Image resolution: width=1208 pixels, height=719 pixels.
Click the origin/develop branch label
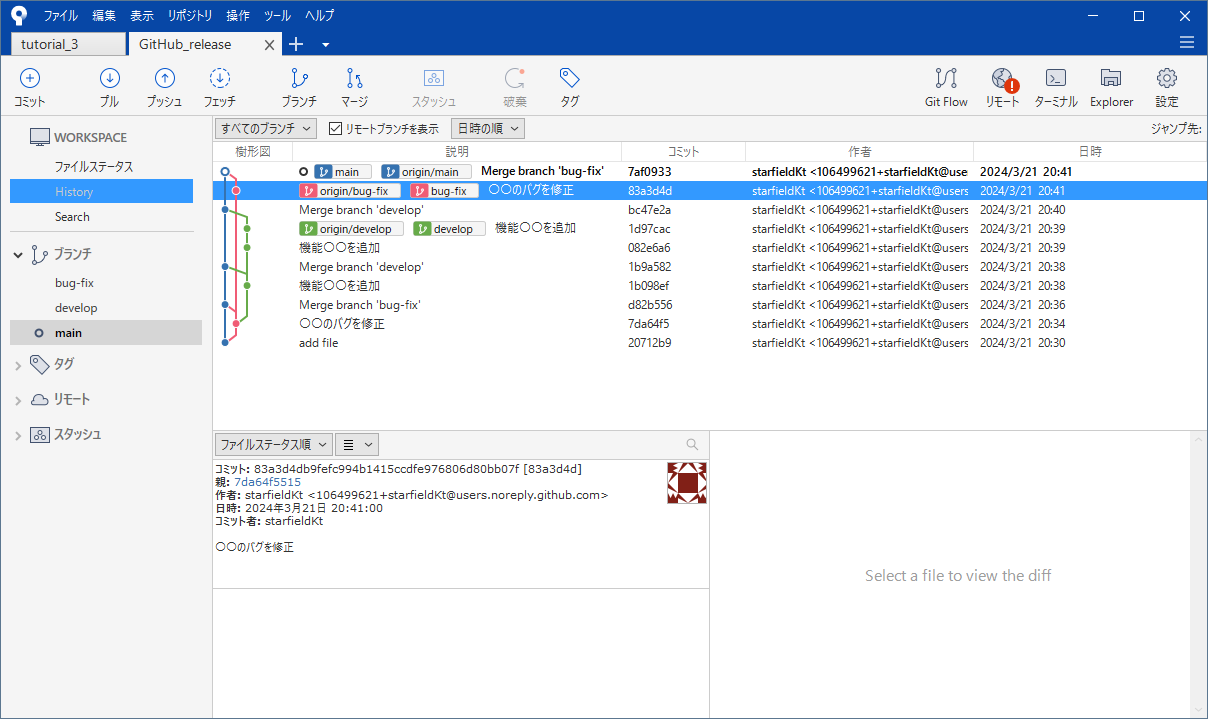351,229
